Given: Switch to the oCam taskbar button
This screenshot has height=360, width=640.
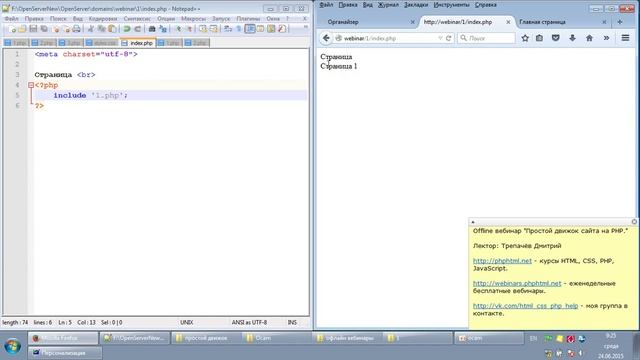Looking at the screenshot, I should (489, 338).
